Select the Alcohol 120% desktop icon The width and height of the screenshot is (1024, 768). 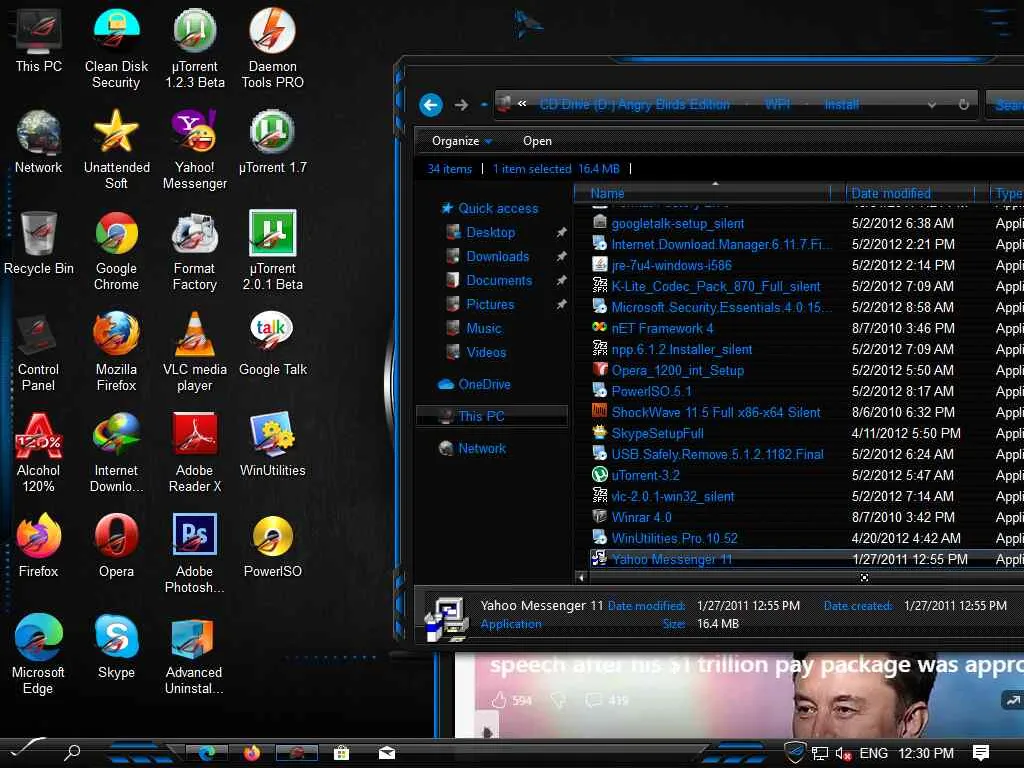(38, 438)
